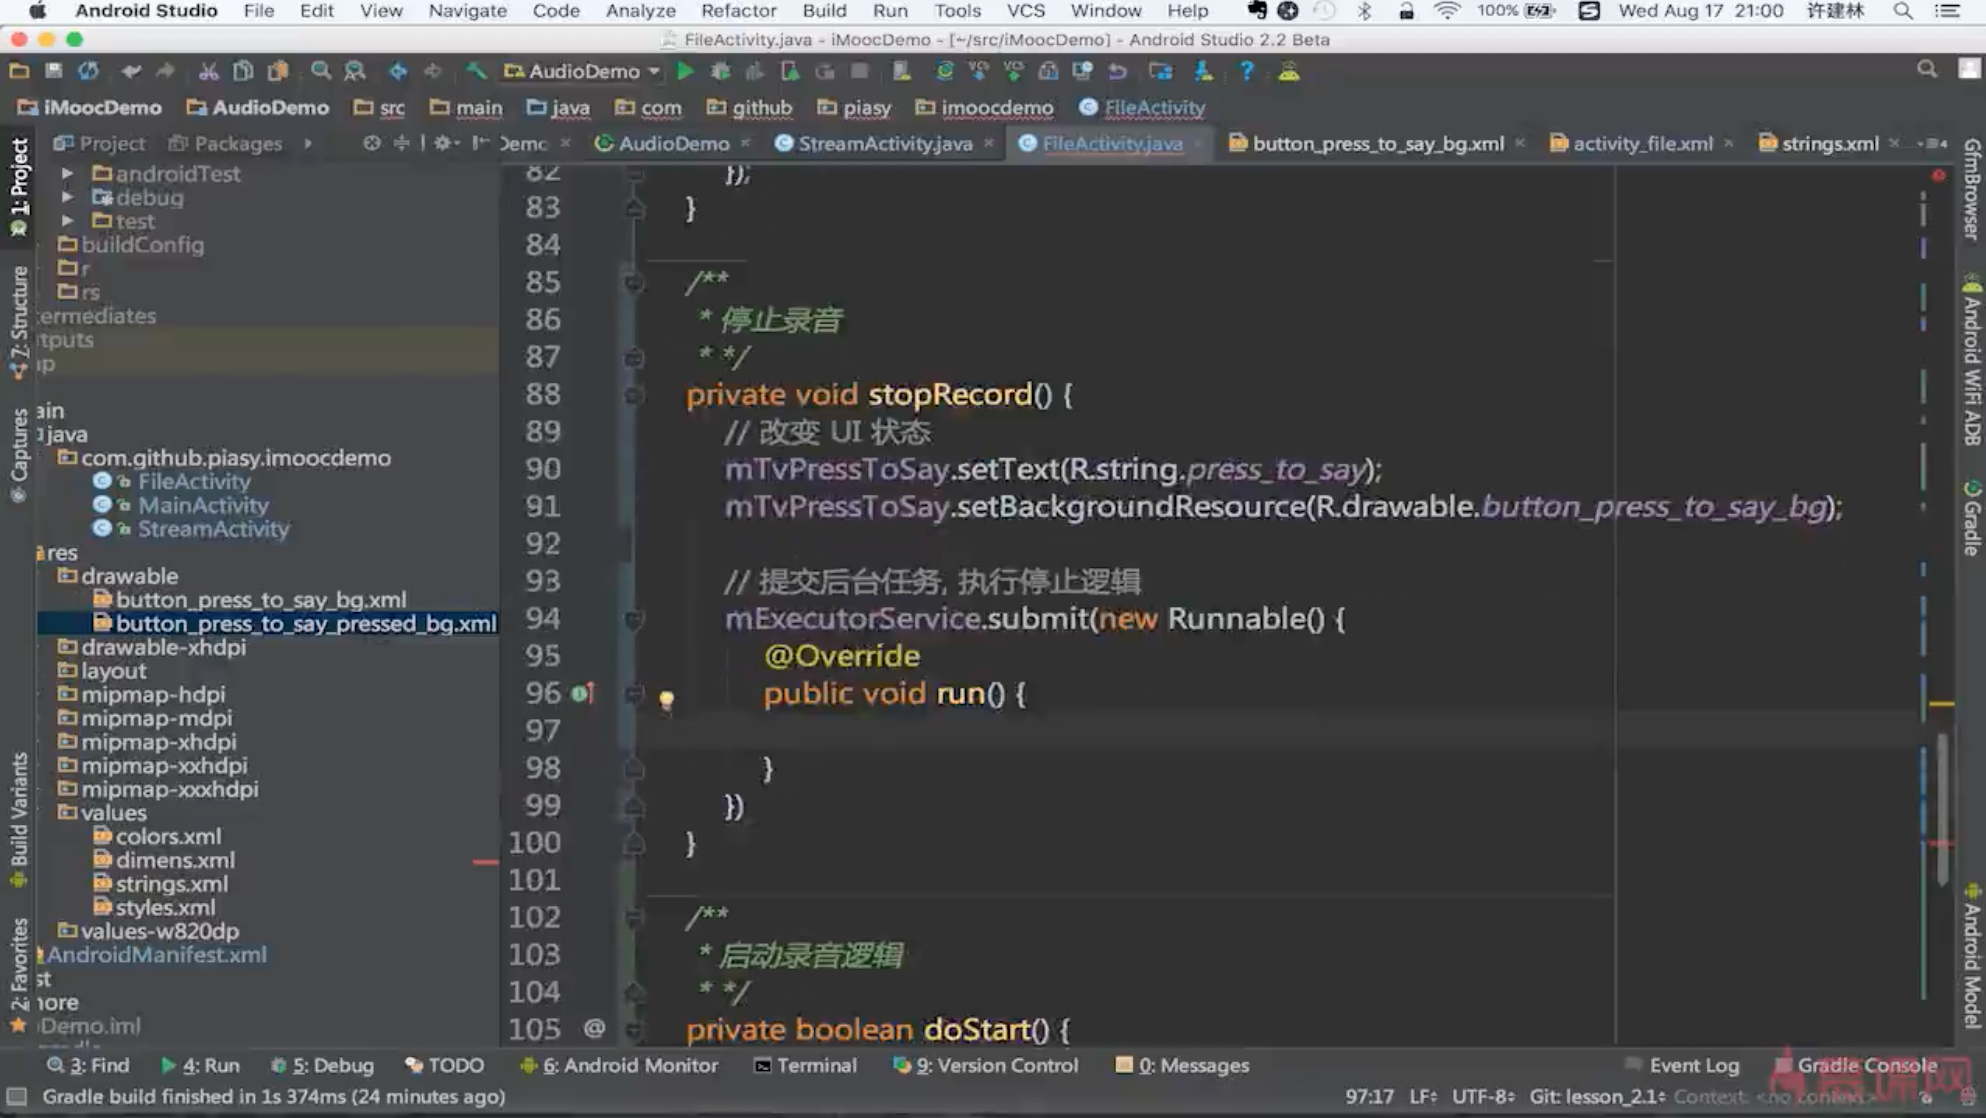
Task: Open the TODO tool window
Action: [445, 1065]
